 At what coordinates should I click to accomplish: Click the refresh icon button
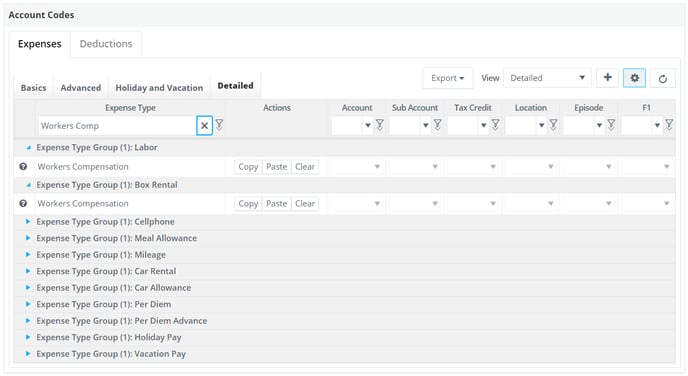663,79
